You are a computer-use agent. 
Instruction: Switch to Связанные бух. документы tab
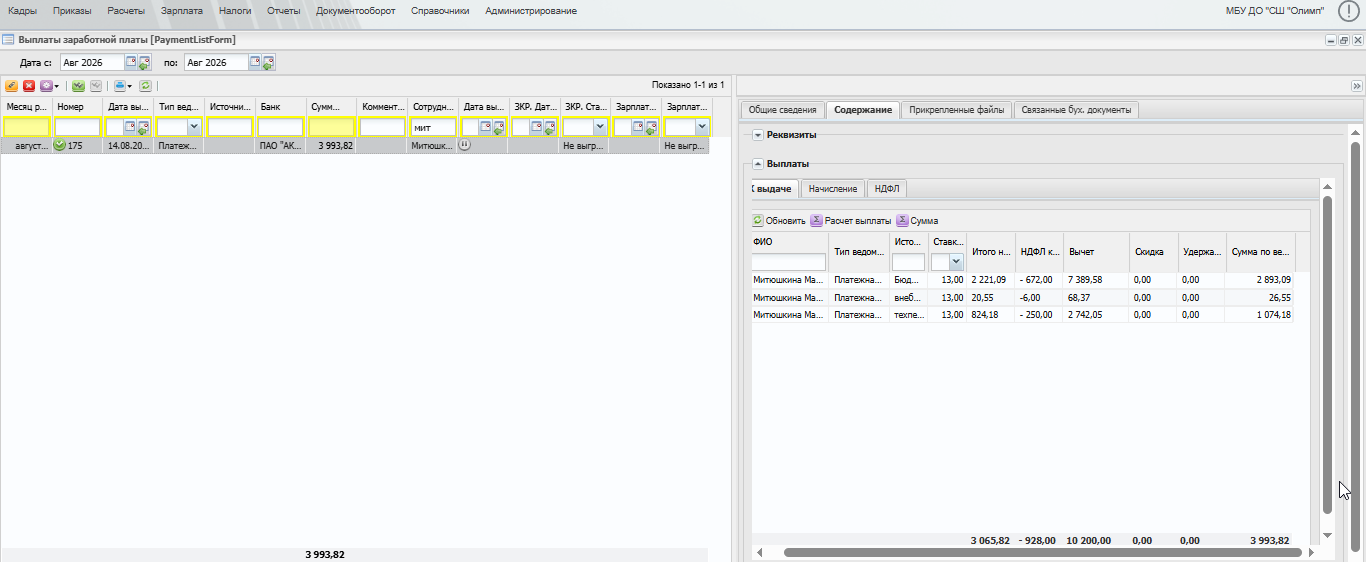pos(1076,110)
